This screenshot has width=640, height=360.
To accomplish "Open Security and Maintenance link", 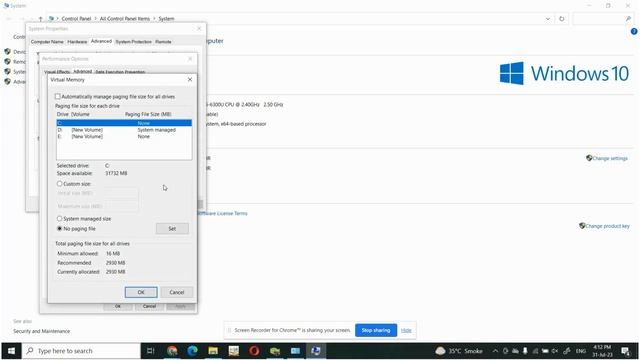I will coord(42,331).
